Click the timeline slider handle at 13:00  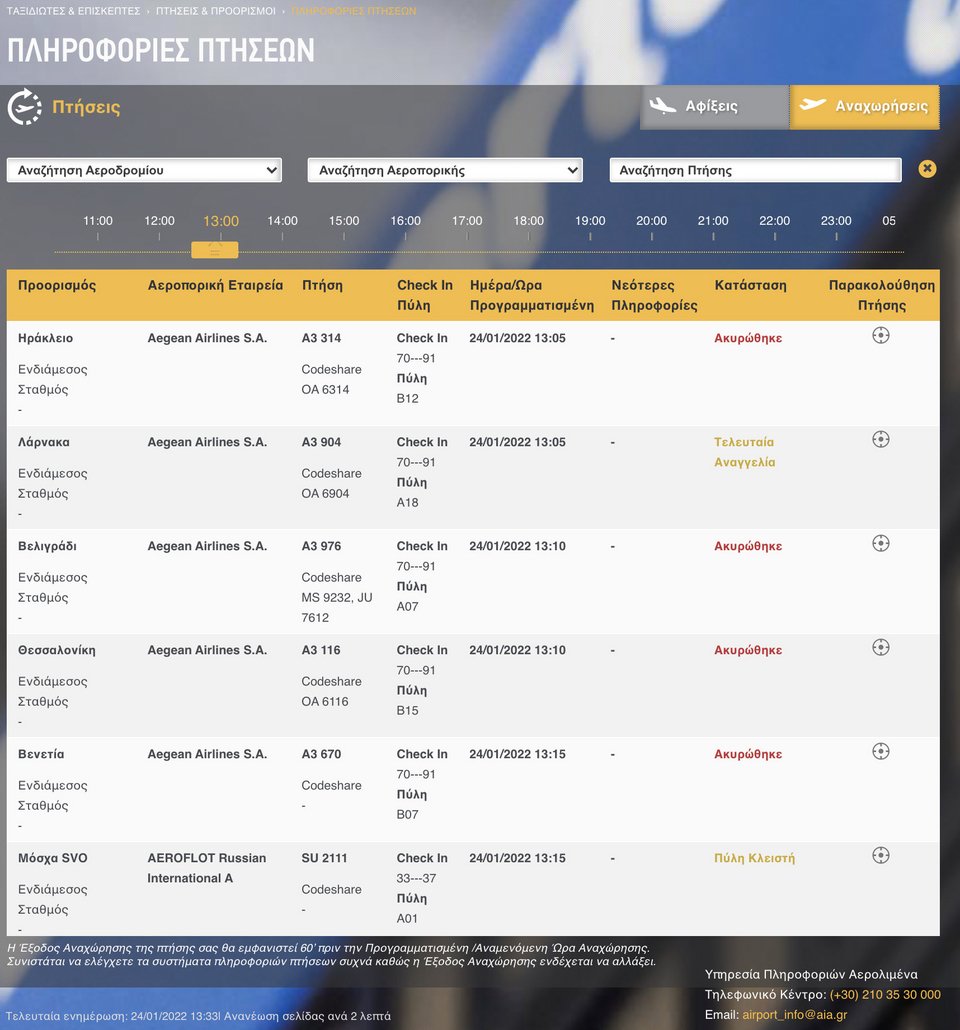(x=215, y=250)
